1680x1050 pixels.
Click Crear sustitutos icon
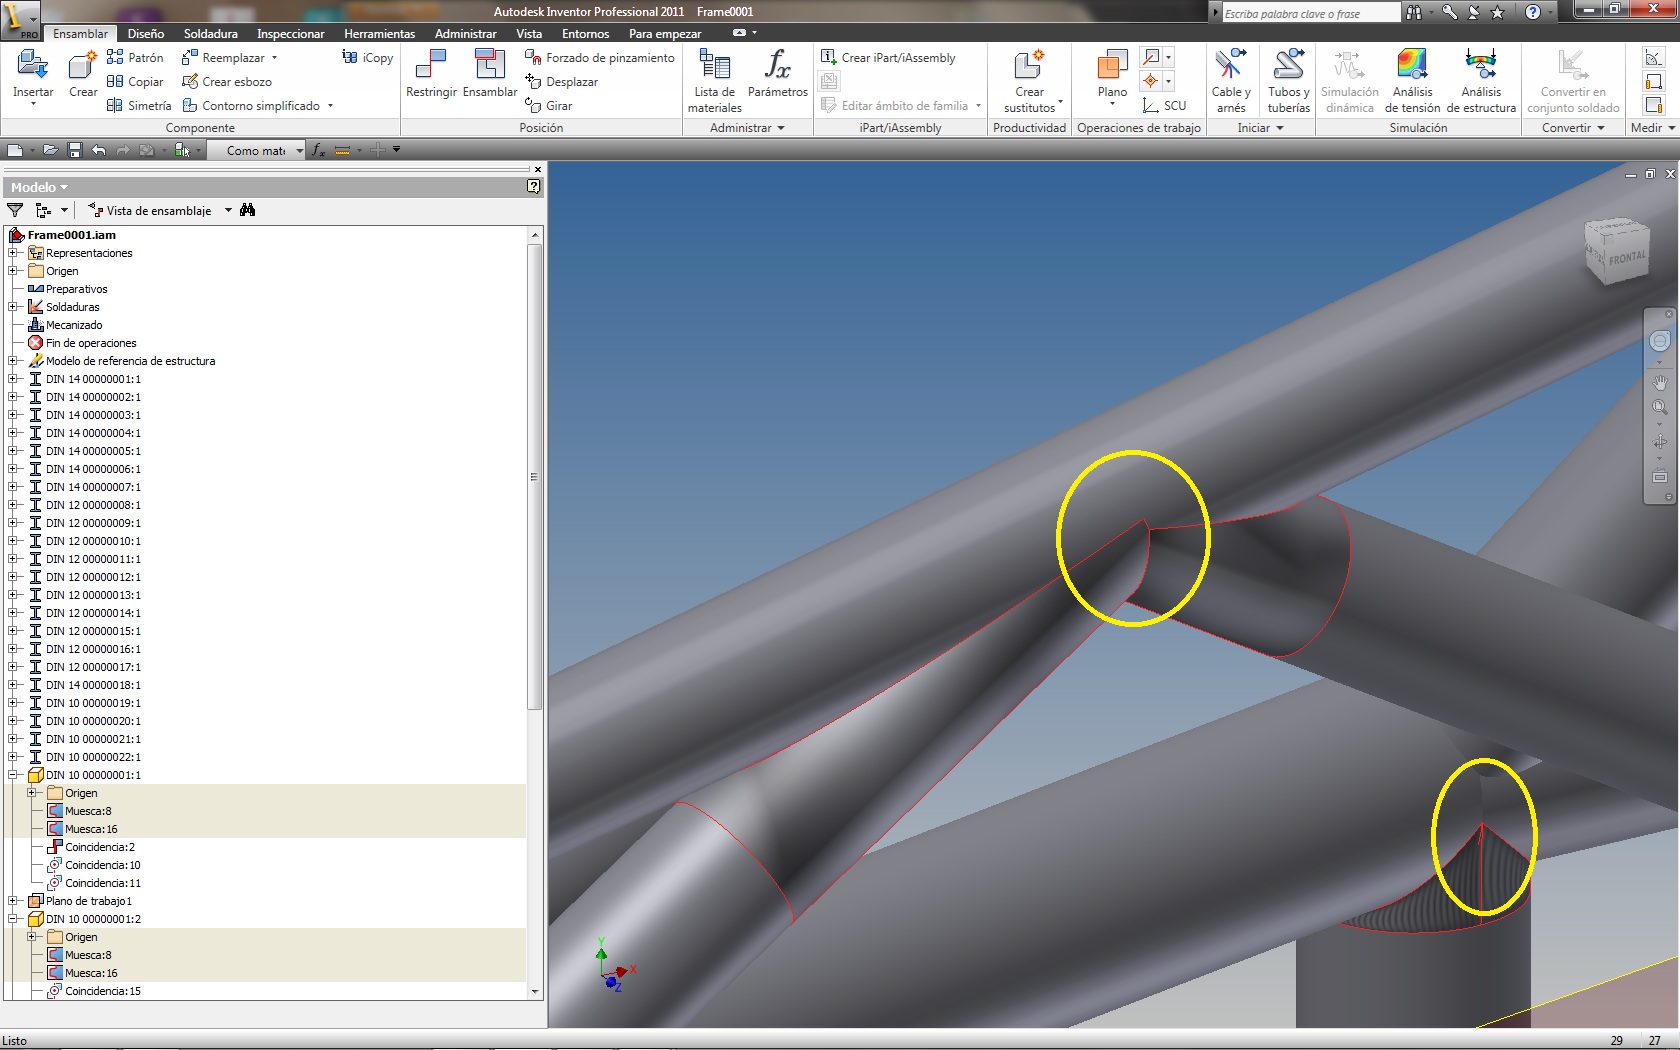click(x=1029, y=66)
